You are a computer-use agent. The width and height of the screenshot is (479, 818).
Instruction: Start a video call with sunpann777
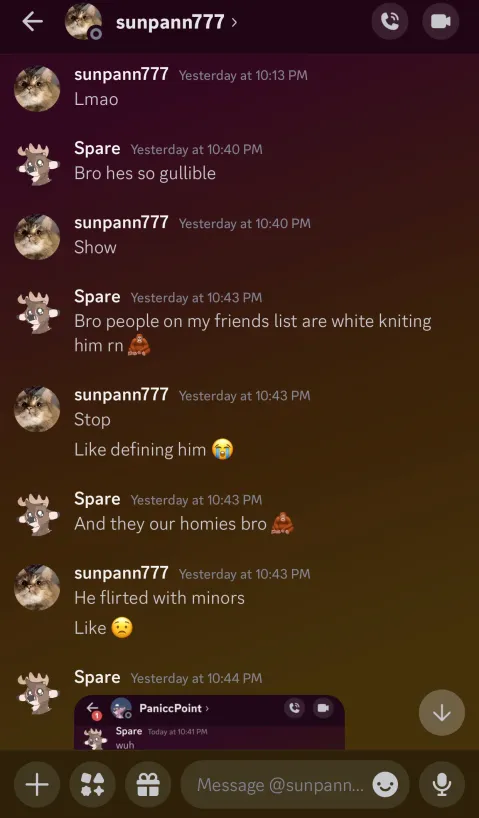coord(440,22)
